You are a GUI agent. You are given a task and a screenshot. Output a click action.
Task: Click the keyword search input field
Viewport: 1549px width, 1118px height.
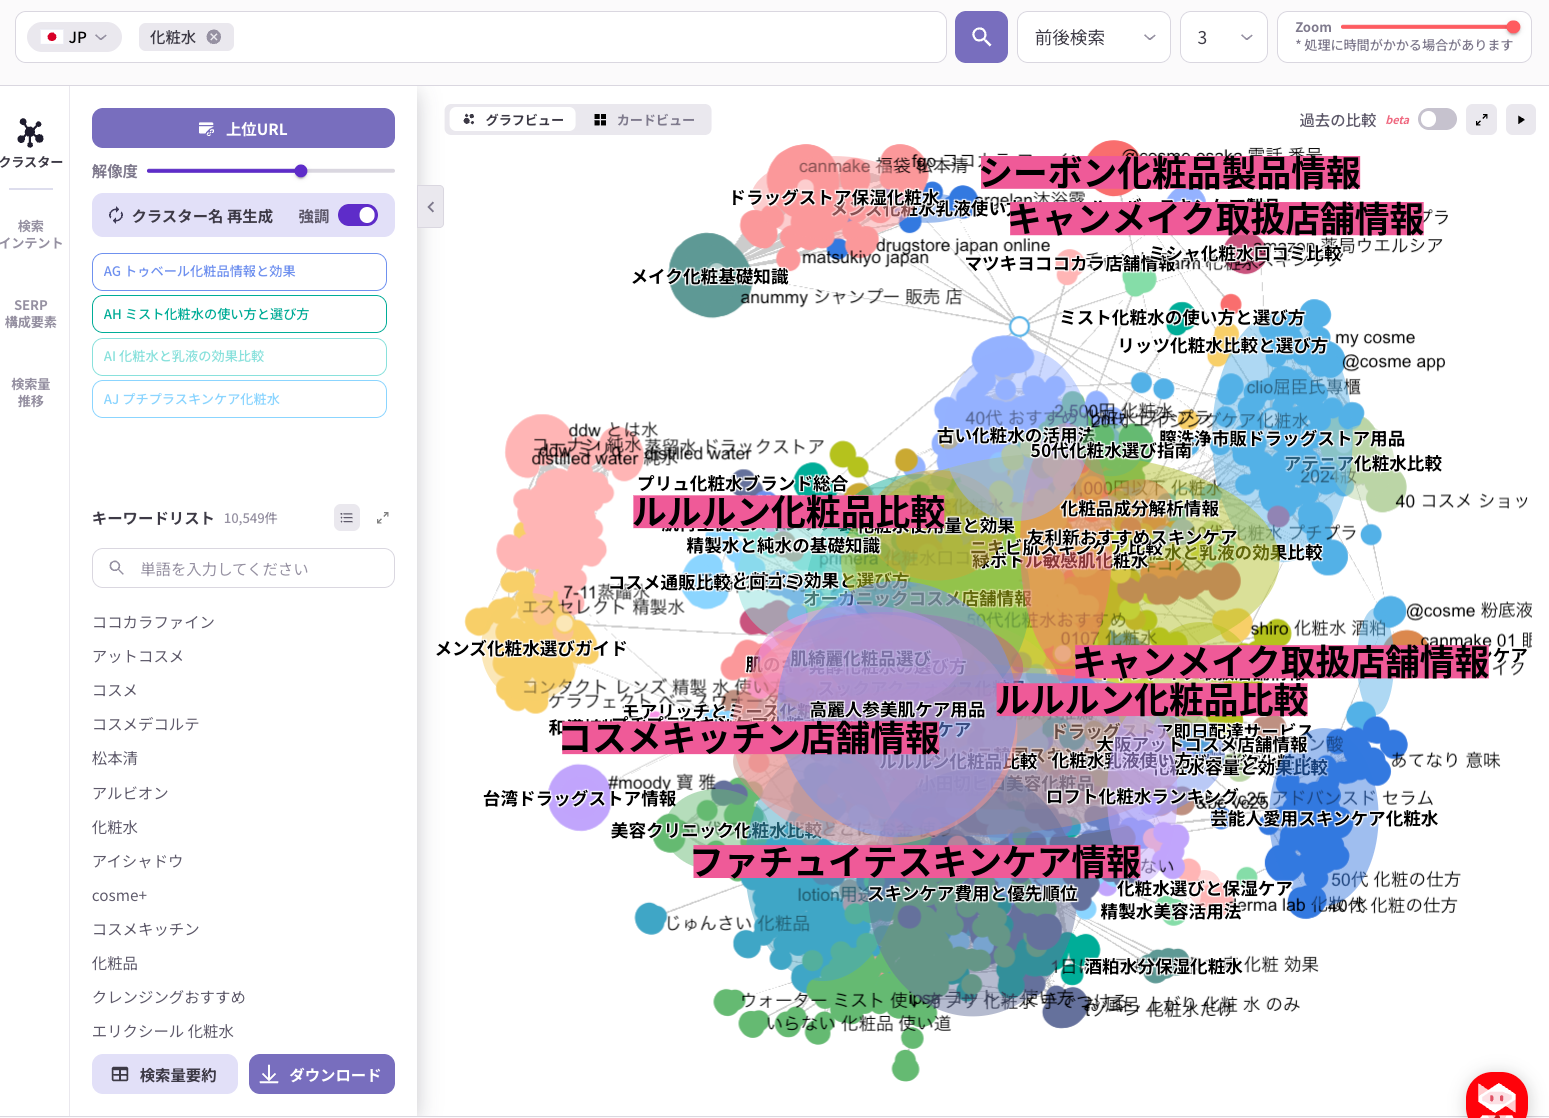point(243,568)
